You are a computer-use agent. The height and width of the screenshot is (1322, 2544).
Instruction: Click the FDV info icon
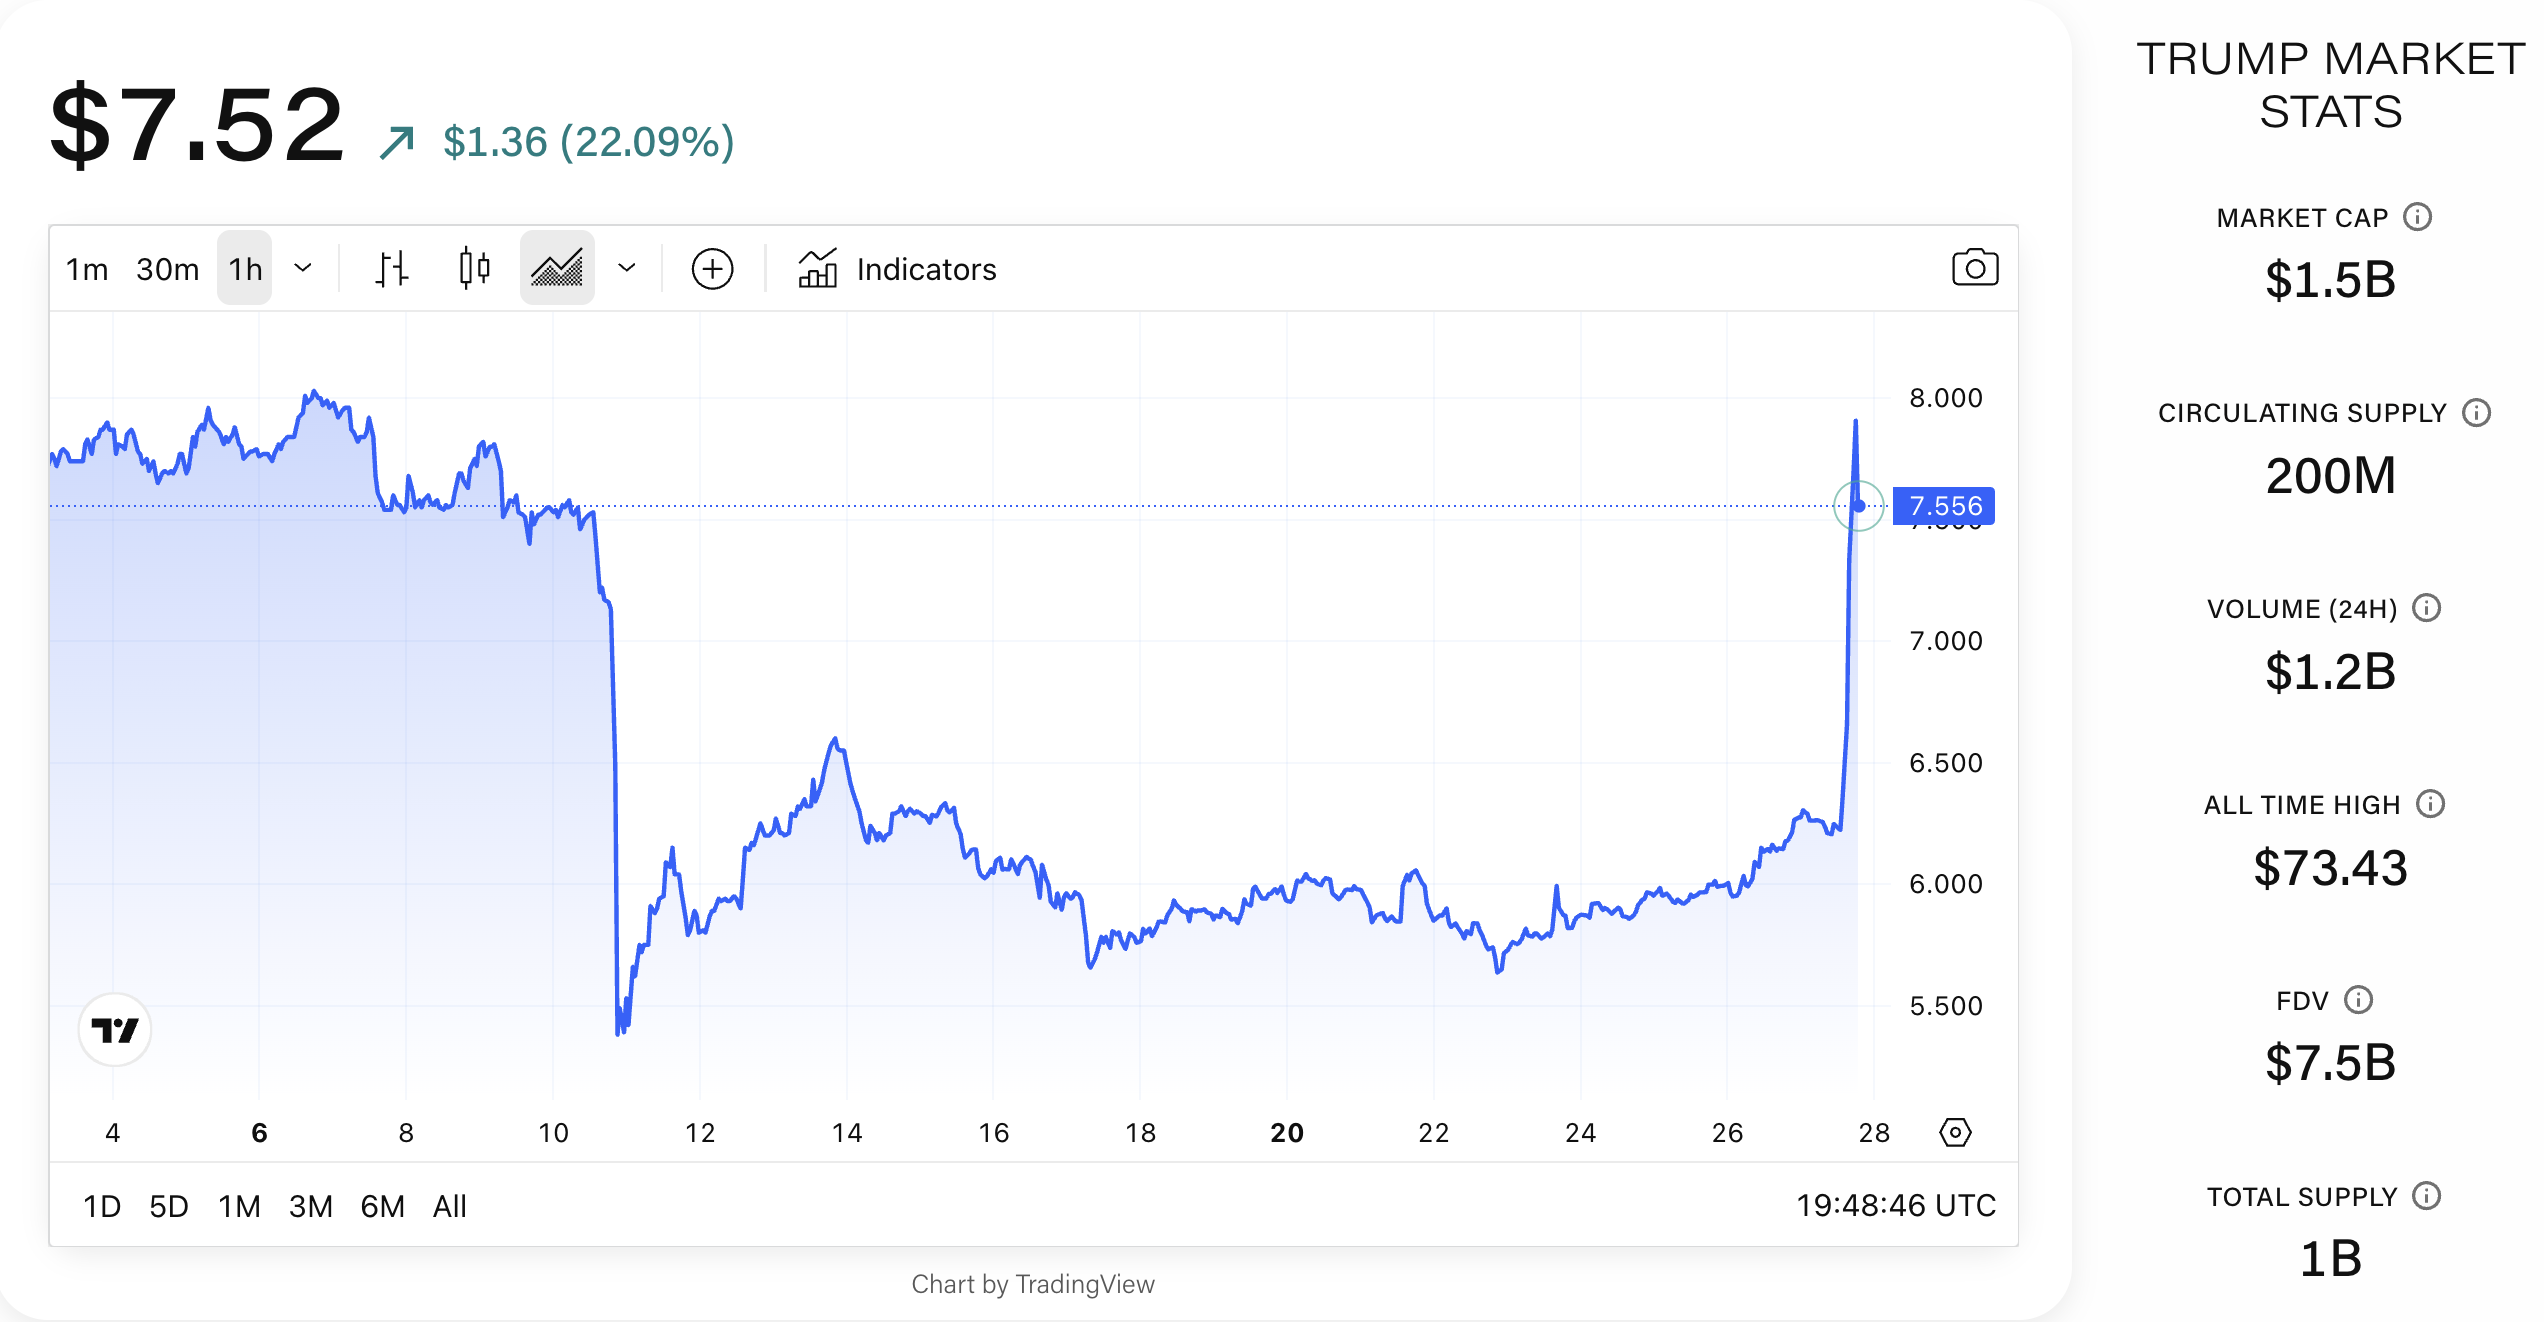pyautogui.click(x=2358, y=1000)
